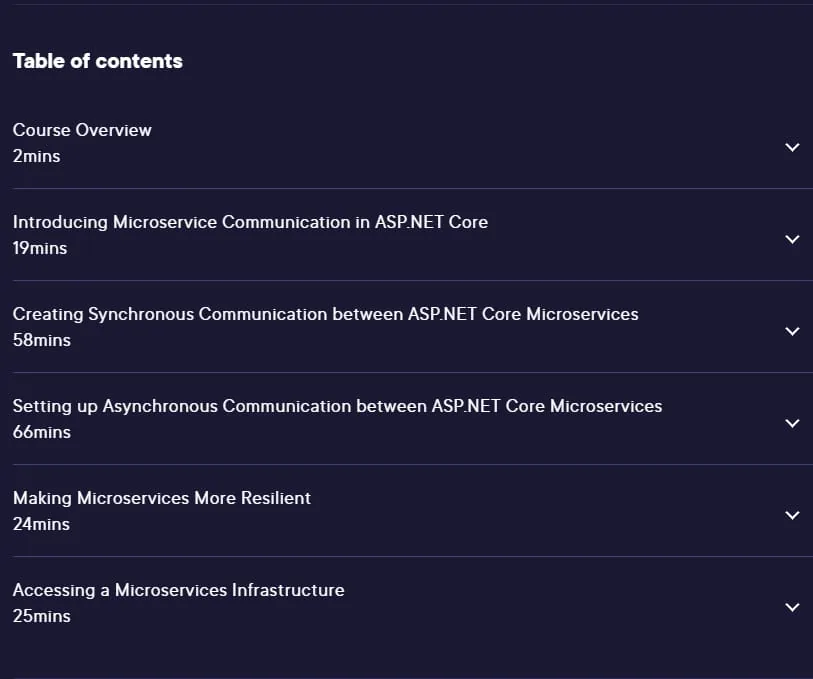Open Creating Synchronous Communication between ASP.NET Core Microservices

coord(326,314)
